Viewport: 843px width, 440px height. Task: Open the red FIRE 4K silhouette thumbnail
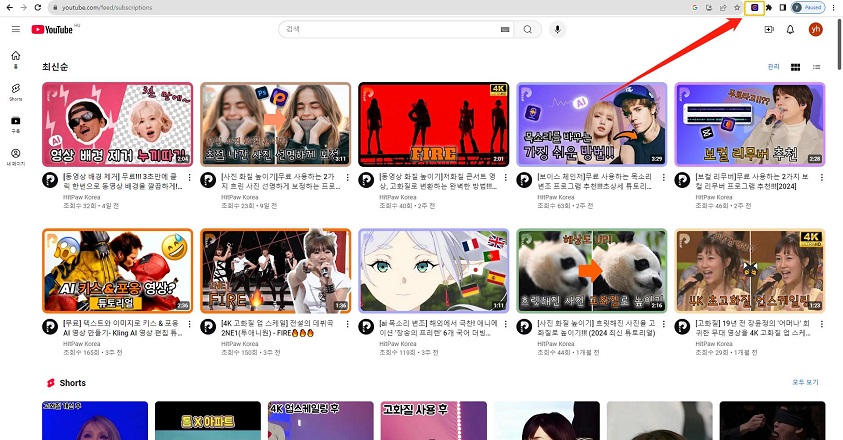coord(433,124)
